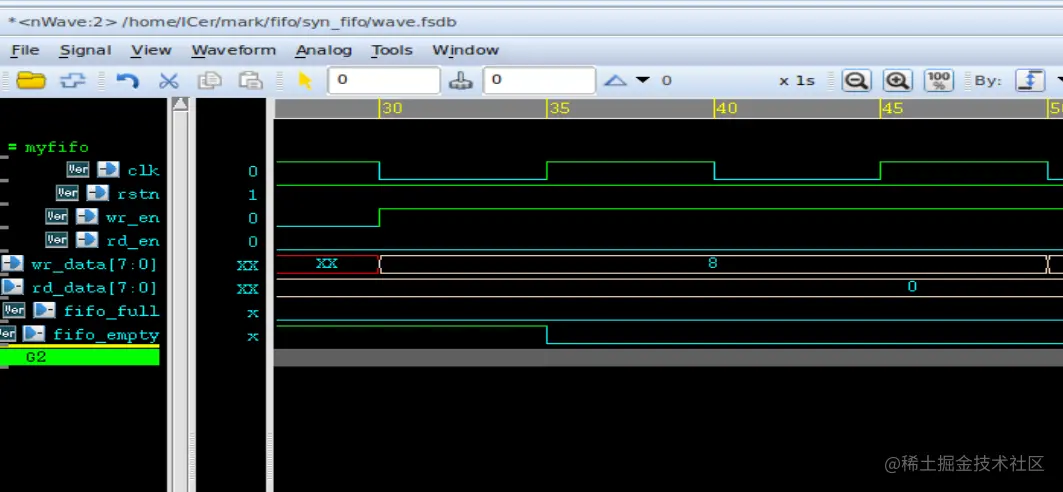Click the undo arrow icon
1063x492 pixels.
[127, 81]
